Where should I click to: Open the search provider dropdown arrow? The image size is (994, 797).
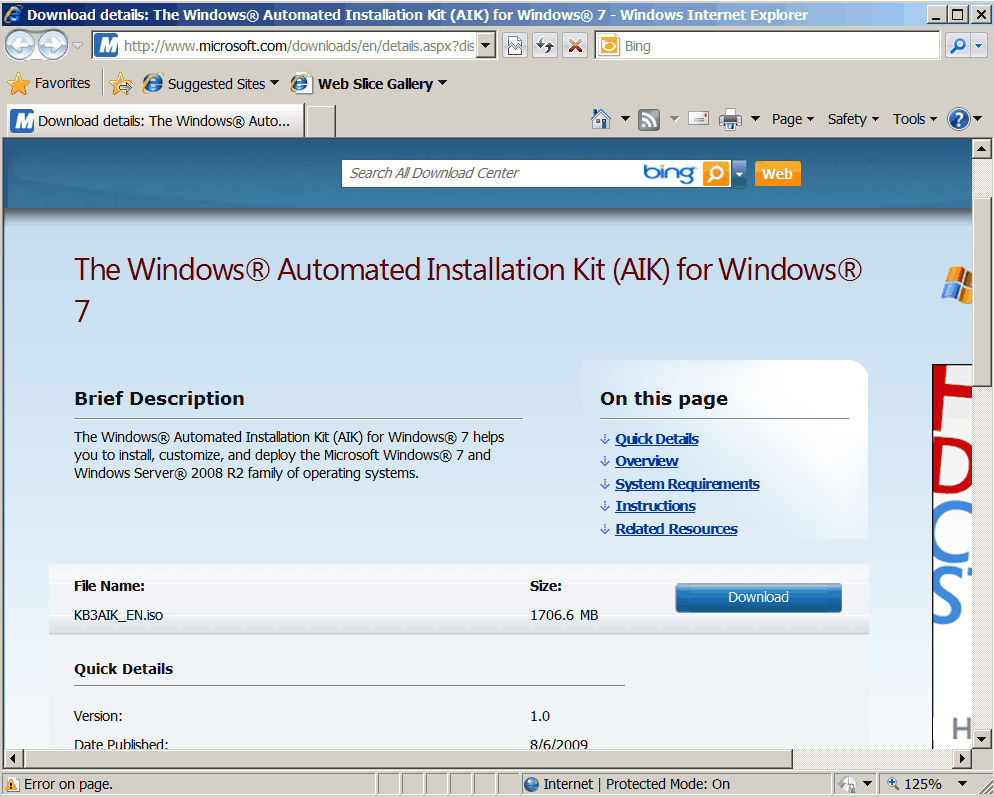979,46
